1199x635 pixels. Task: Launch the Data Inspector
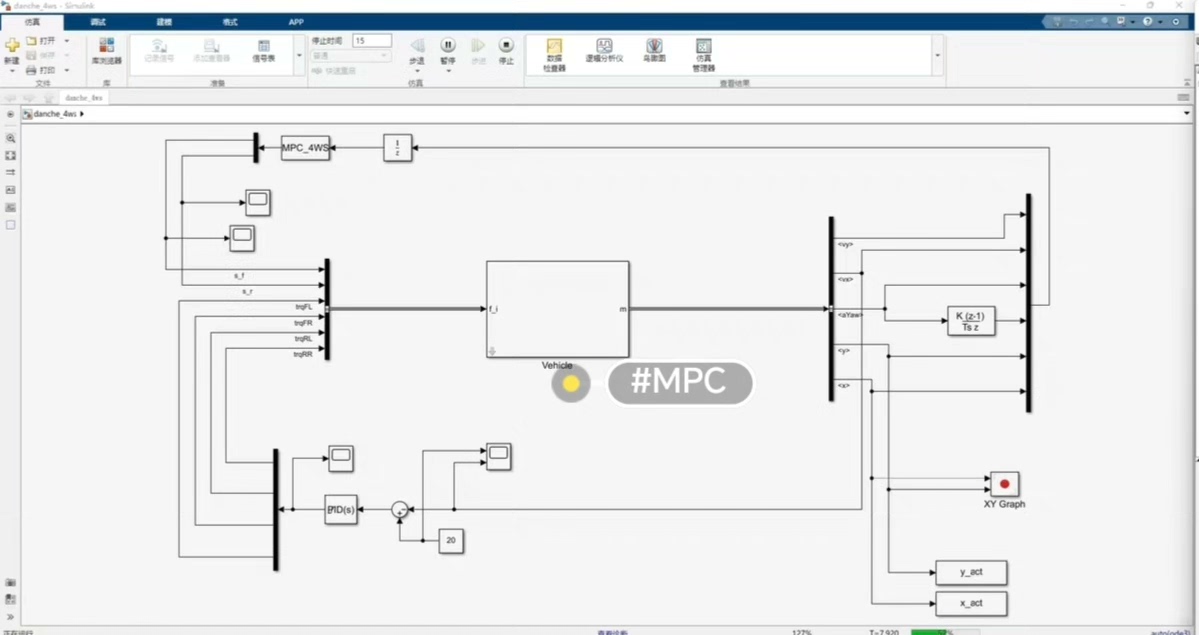click(553, 52)
